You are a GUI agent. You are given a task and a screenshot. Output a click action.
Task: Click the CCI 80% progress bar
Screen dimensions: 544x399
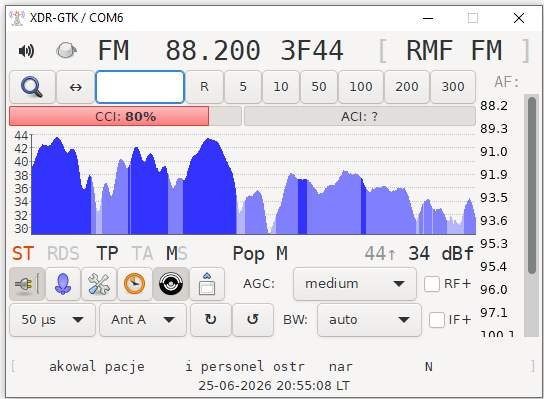click(125, 116)
